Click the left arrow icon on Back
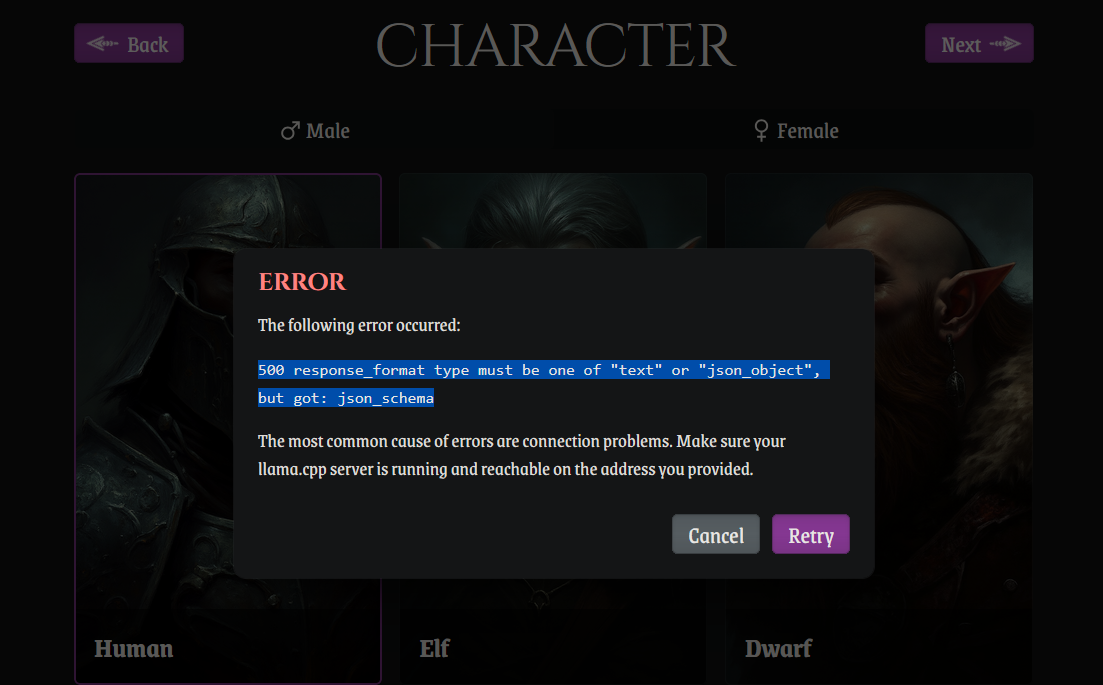 (103, 44)
